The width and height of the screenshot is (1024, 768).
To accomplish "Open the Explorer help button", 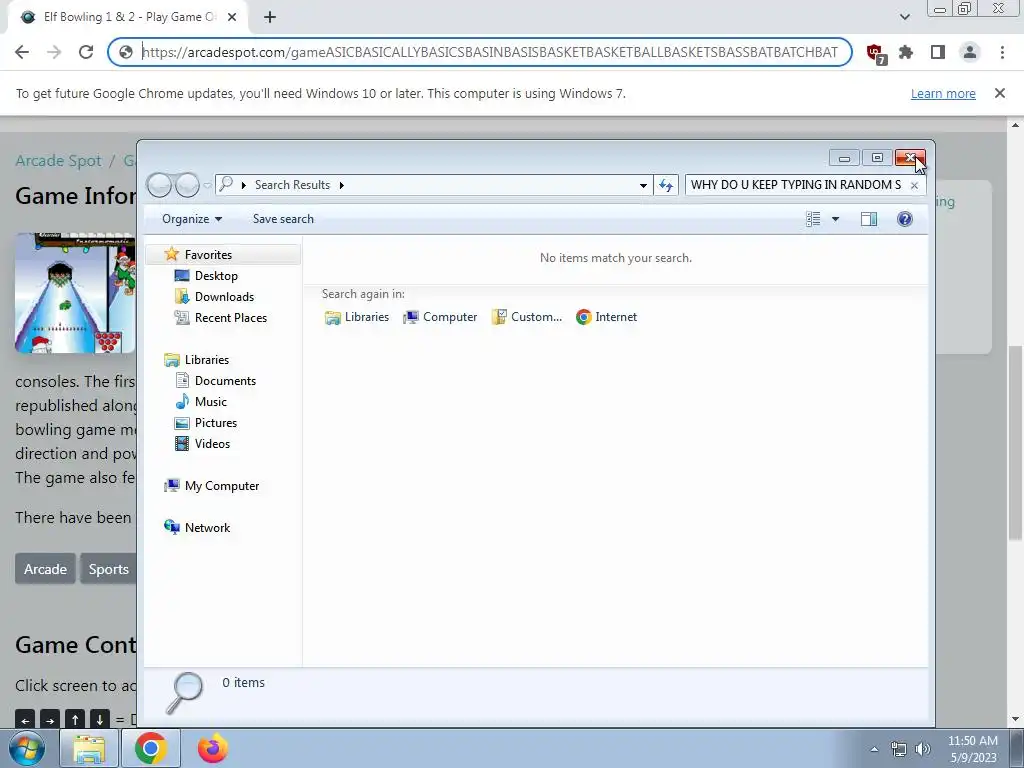I will pos(904,219).
